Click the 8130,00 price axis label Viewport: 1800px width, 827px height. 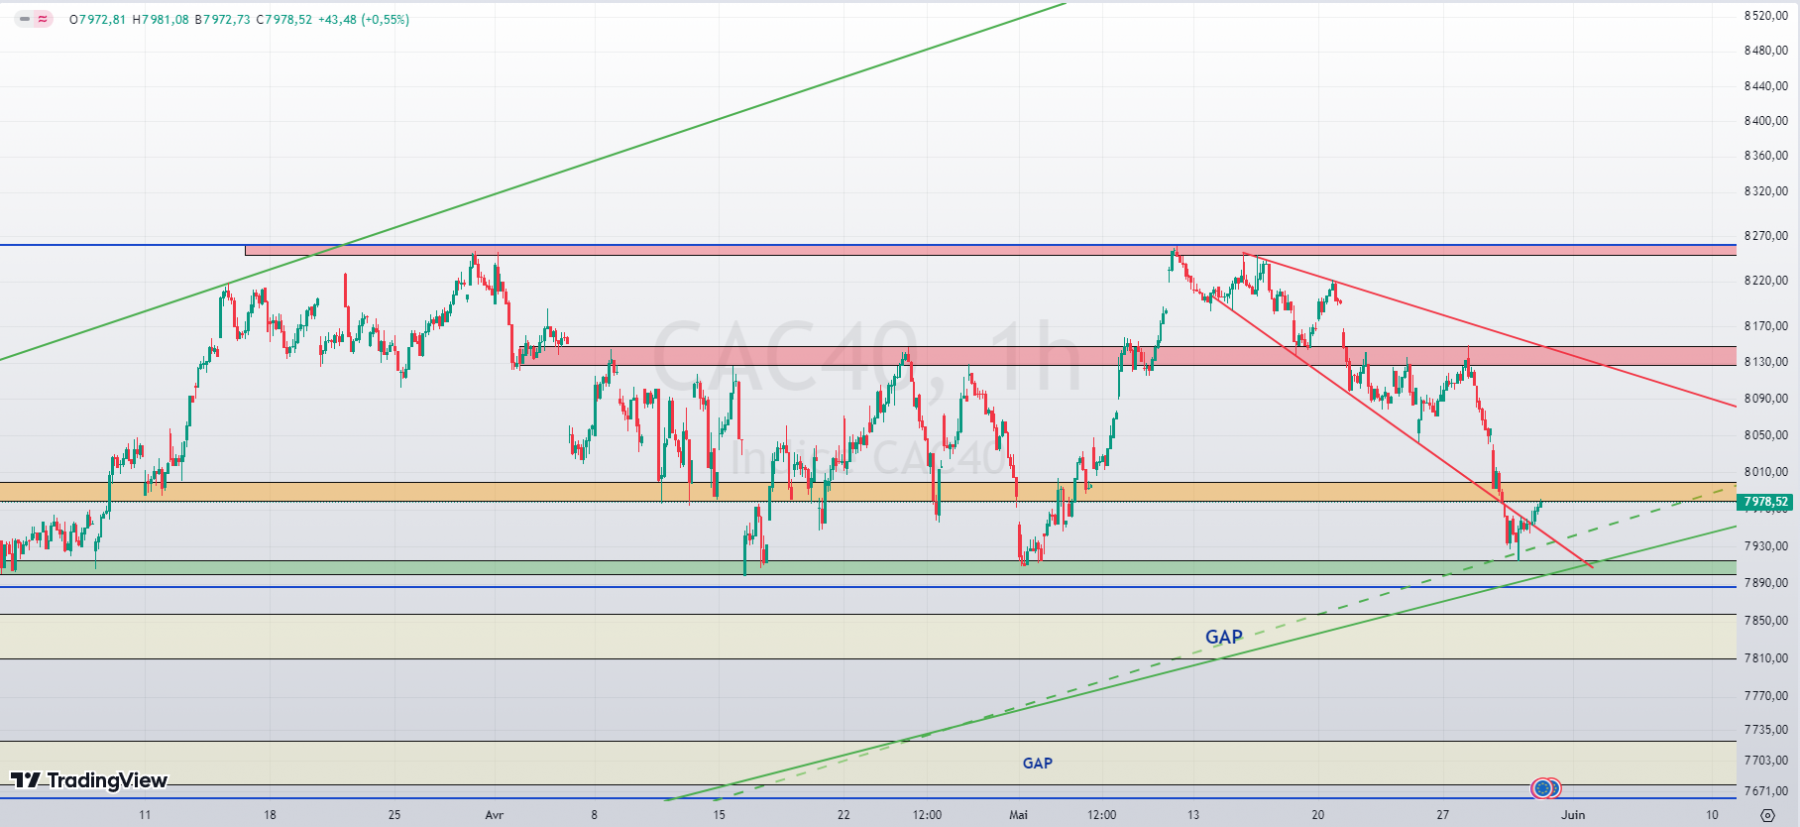click(x=1766, y=362)
